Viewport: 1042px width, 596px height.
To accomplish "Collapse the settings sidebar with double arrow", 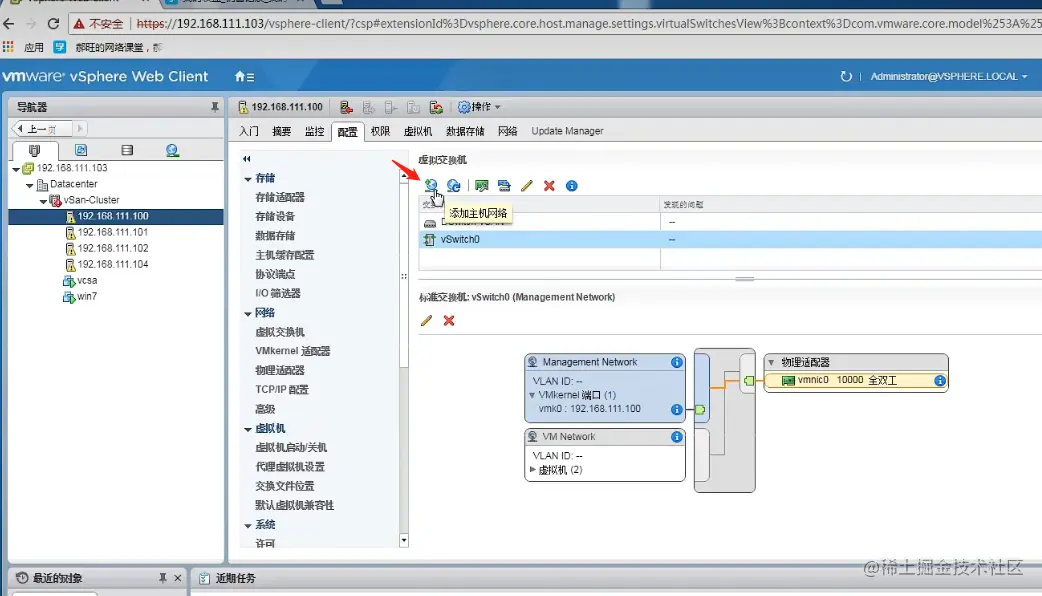I will pyautogui.click(x=247, y=159).
